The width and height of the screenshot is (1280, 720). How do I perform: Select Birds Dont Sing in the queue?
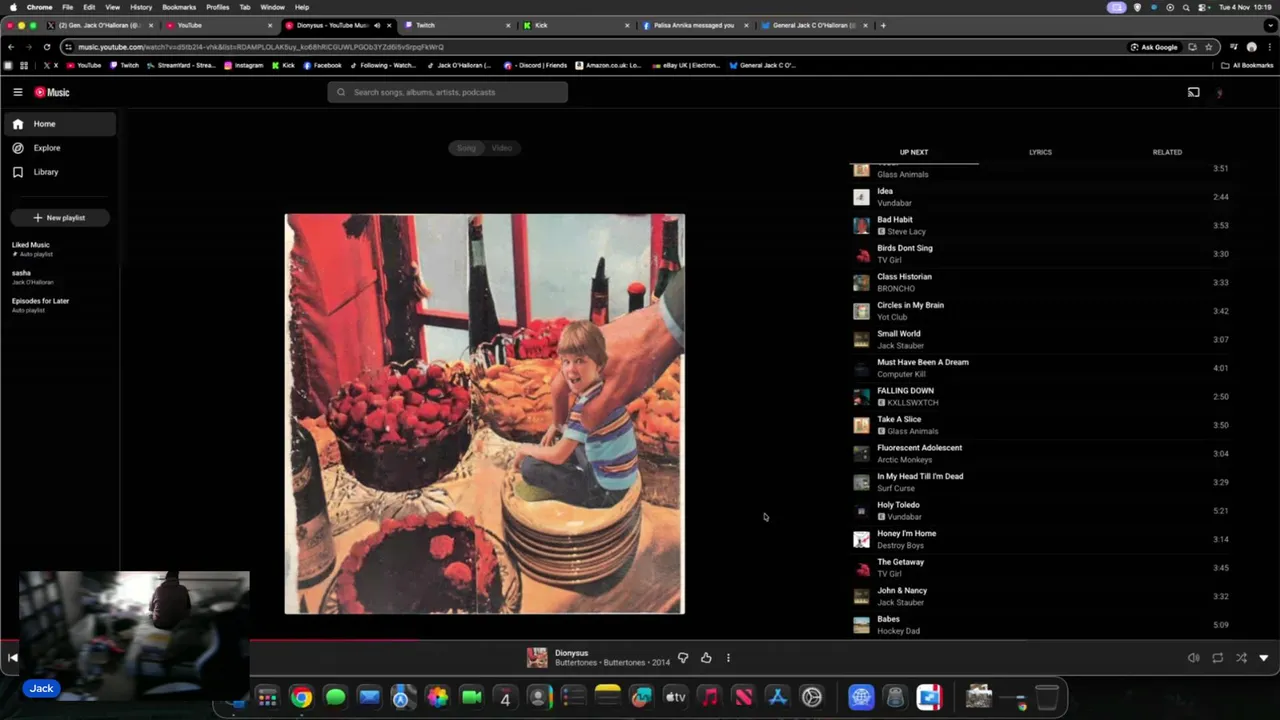(x=1040, y=254)
